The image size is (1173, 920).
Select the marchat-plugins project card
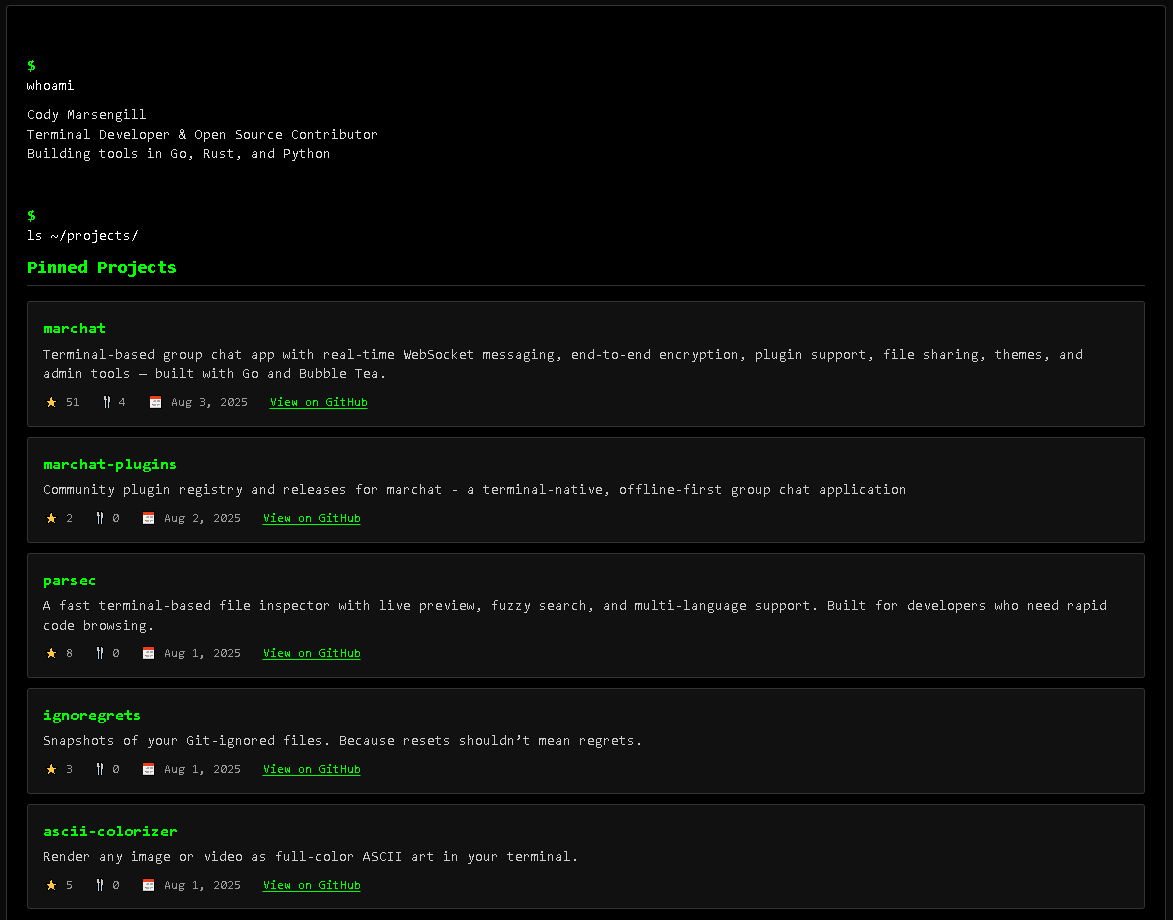pos(586,490)
